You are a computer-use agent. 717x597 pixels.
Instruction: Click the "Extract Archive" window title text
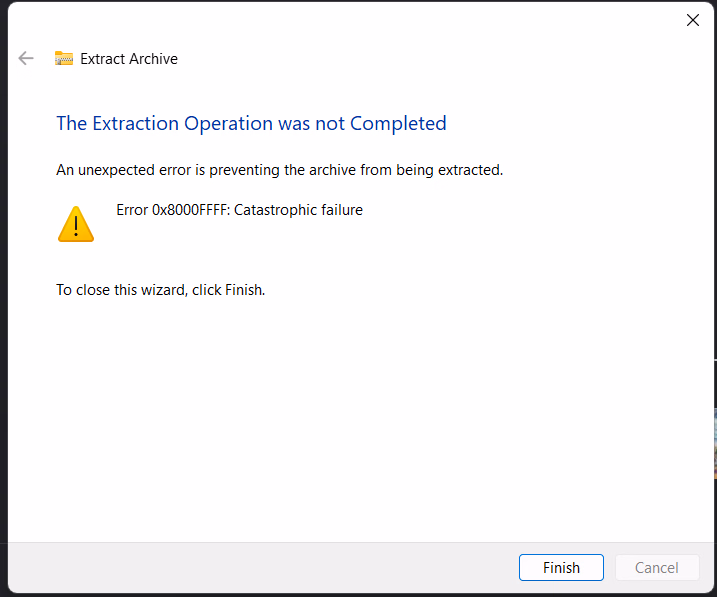pyautogui.click(x=129, y=59)
